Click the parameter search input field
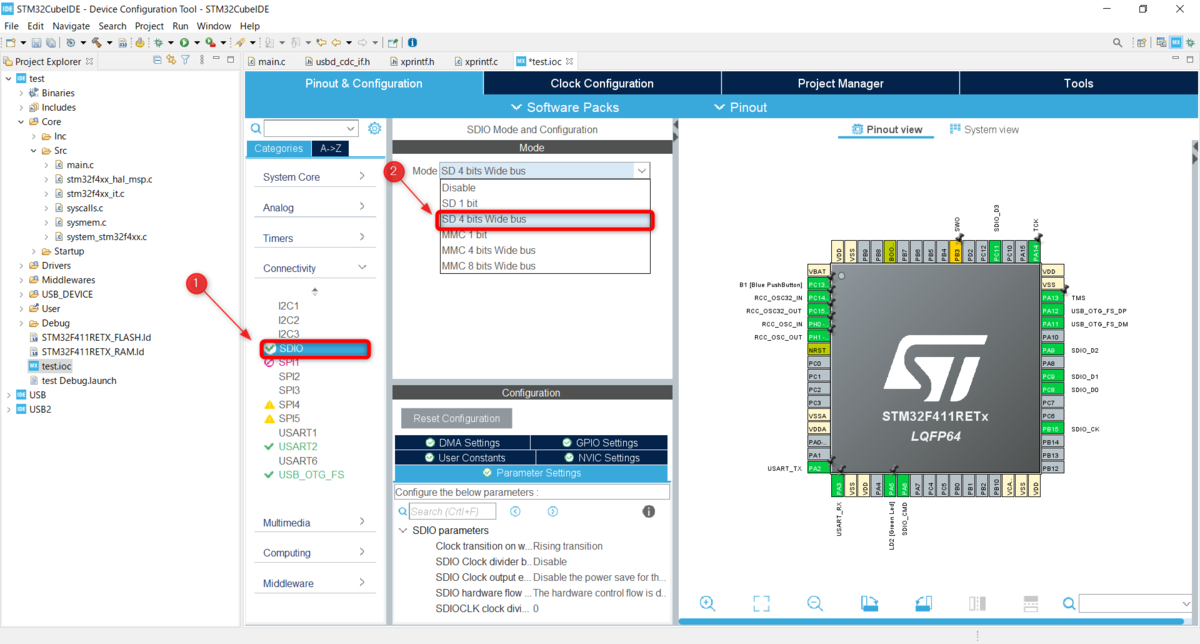 [452, 511]
